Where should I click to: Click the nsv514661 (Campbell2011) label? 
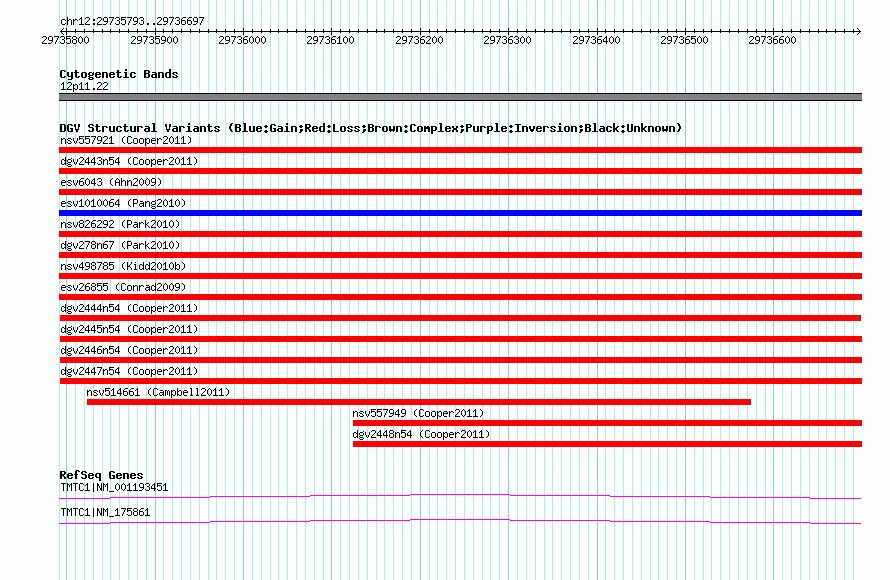click(x=158, y=392)
